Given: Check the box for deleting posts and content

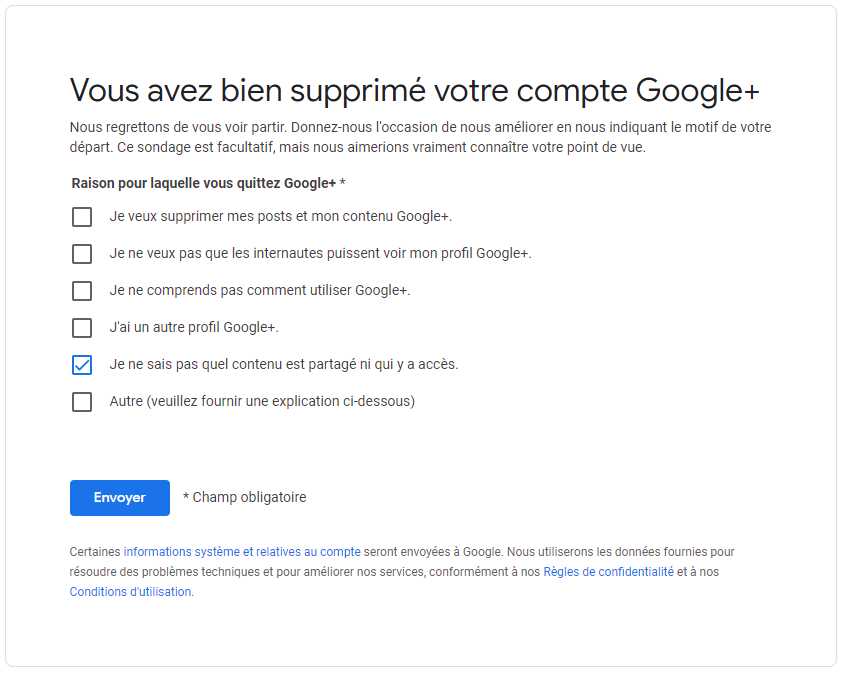Looking at the screenshot, I should click(82, 217).
